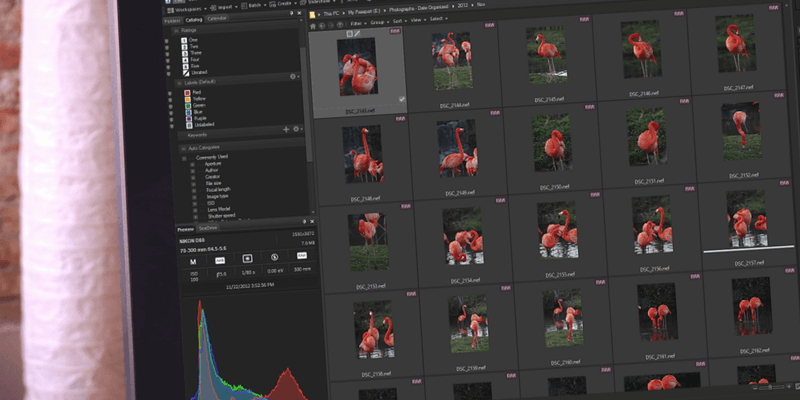The height and width of the screenshot is (400, 800).
Task: Toggle the checkmark on DSC_2143.nef thumbnail
Action: coord(402,99)
